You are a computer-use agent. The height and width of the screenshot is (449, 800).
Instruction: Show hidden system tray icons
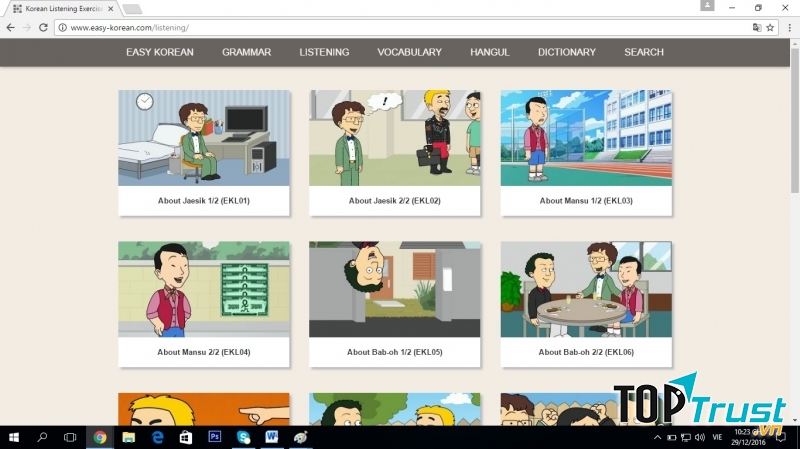pos(658,437)
